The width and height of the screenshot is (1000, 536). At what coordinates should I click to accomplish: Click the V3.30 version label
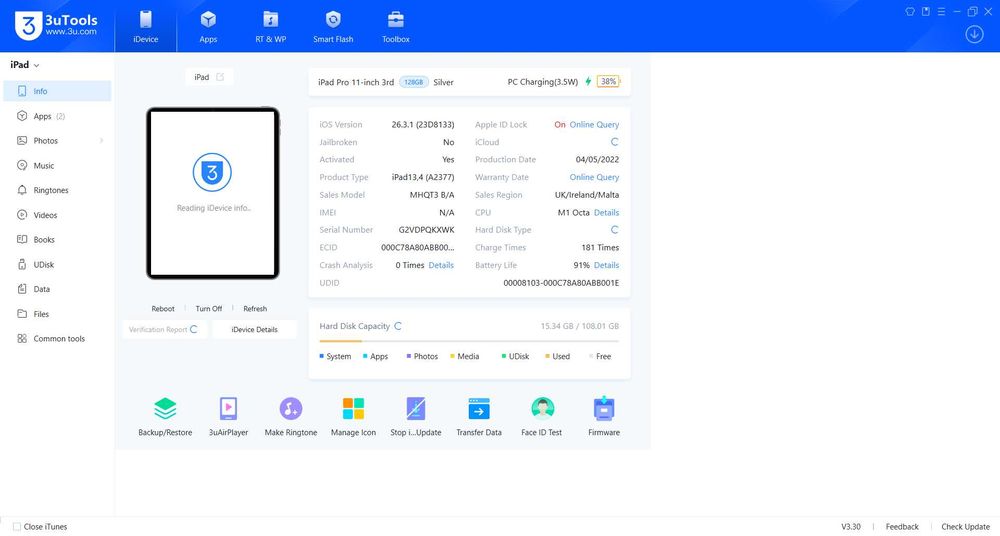pos(851,526)
